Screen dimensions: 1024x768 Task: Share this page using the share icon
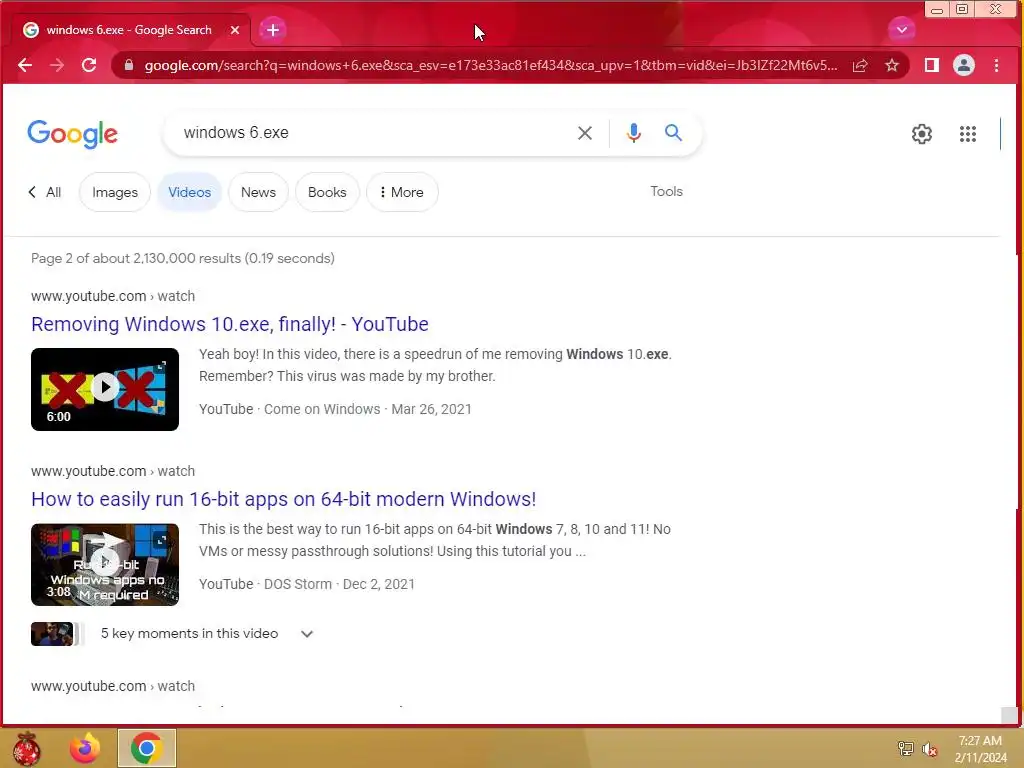pyautogui.click(x=860, y=65)
